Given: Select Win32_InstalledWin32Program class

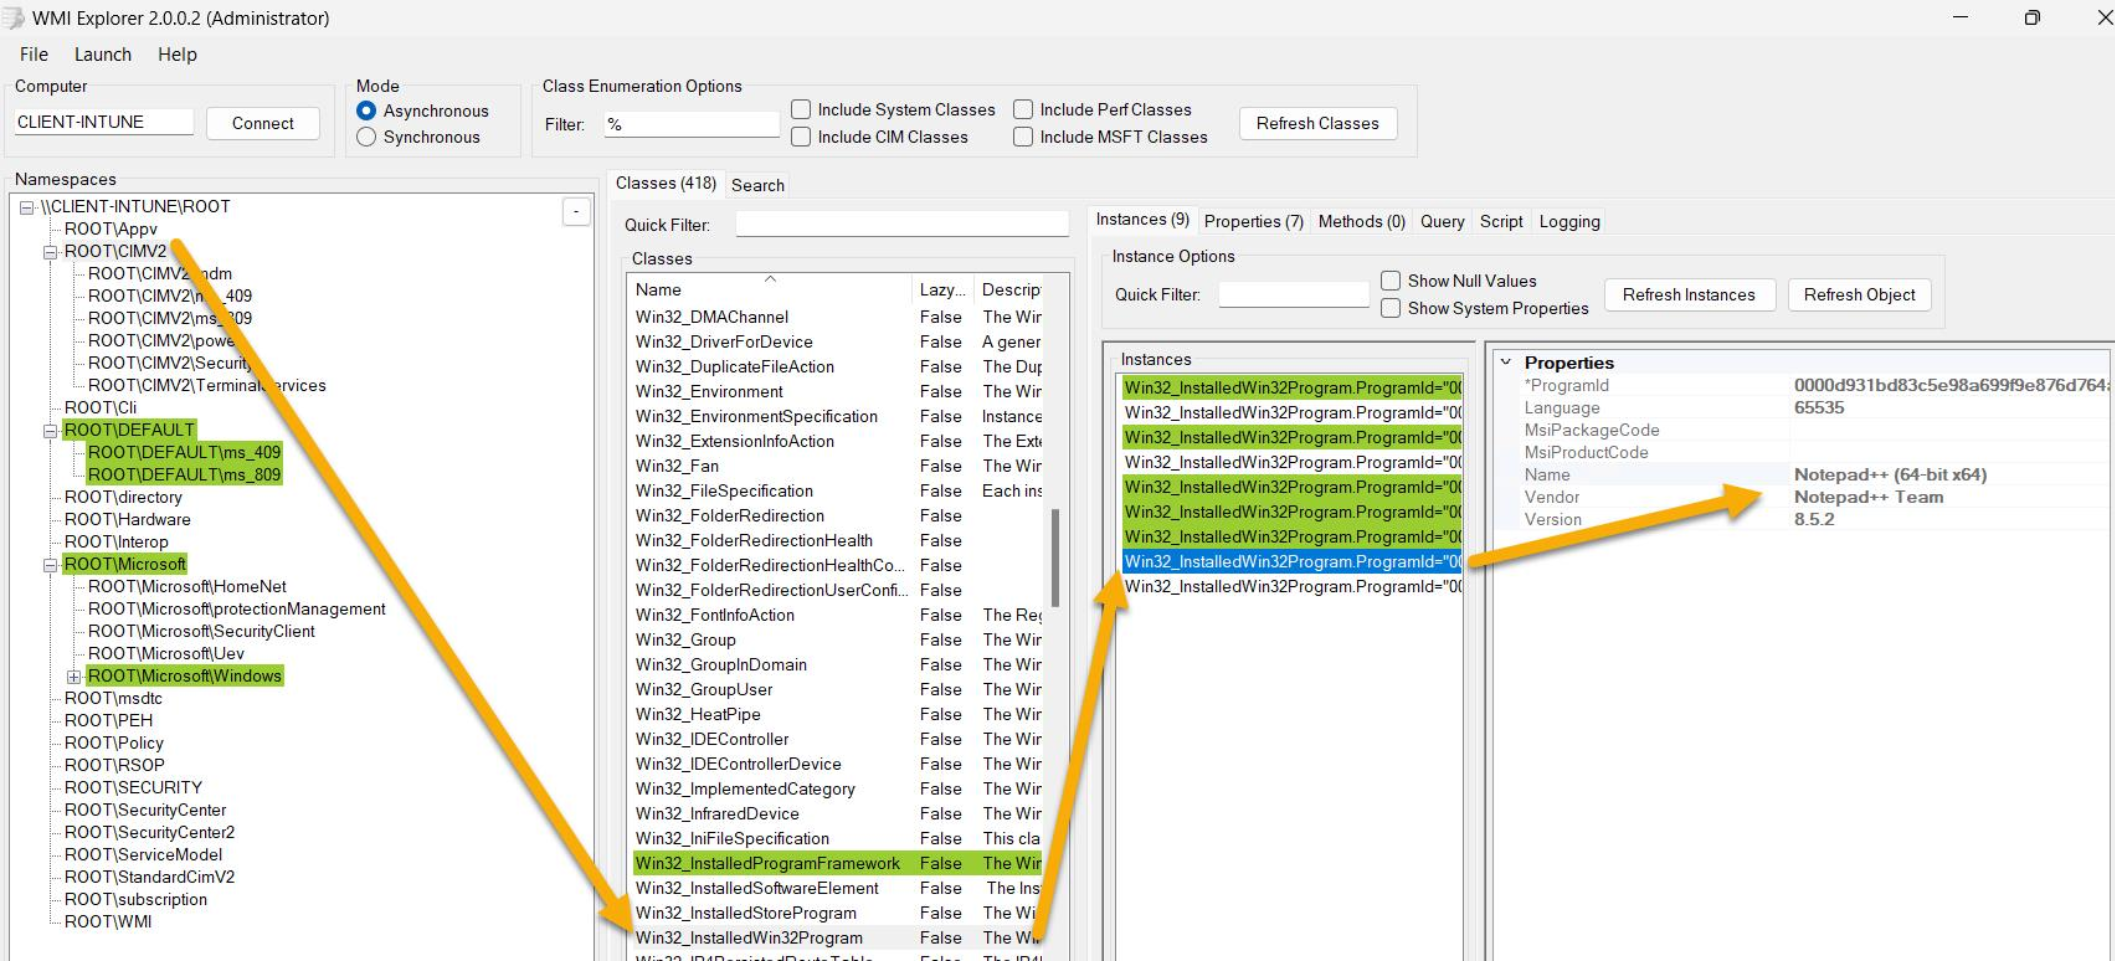Looking at the screenshot, I should [838, 938].
